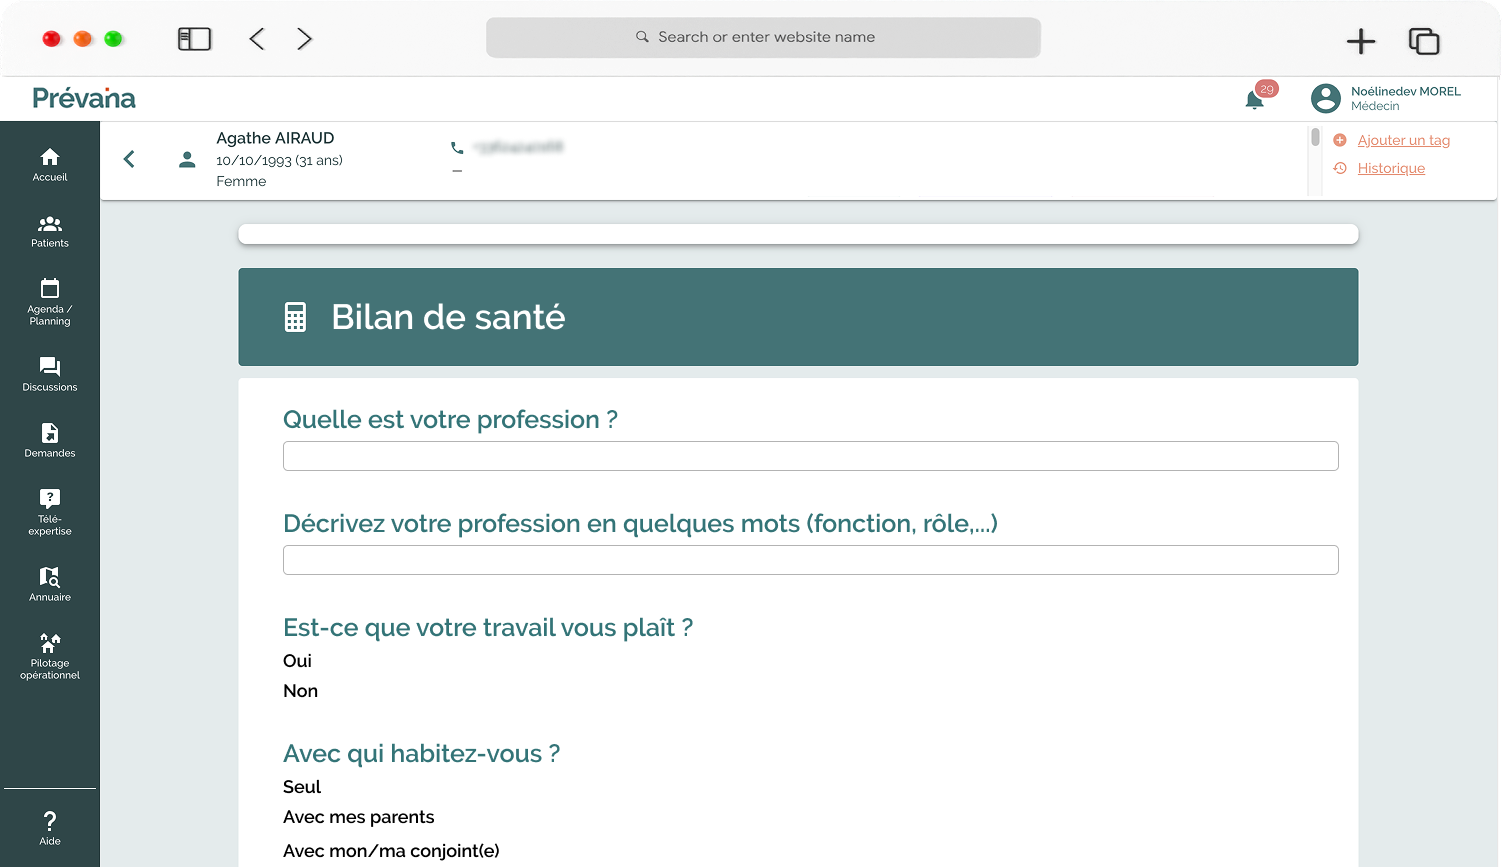Click the patient phone icon

coord(457,148)
